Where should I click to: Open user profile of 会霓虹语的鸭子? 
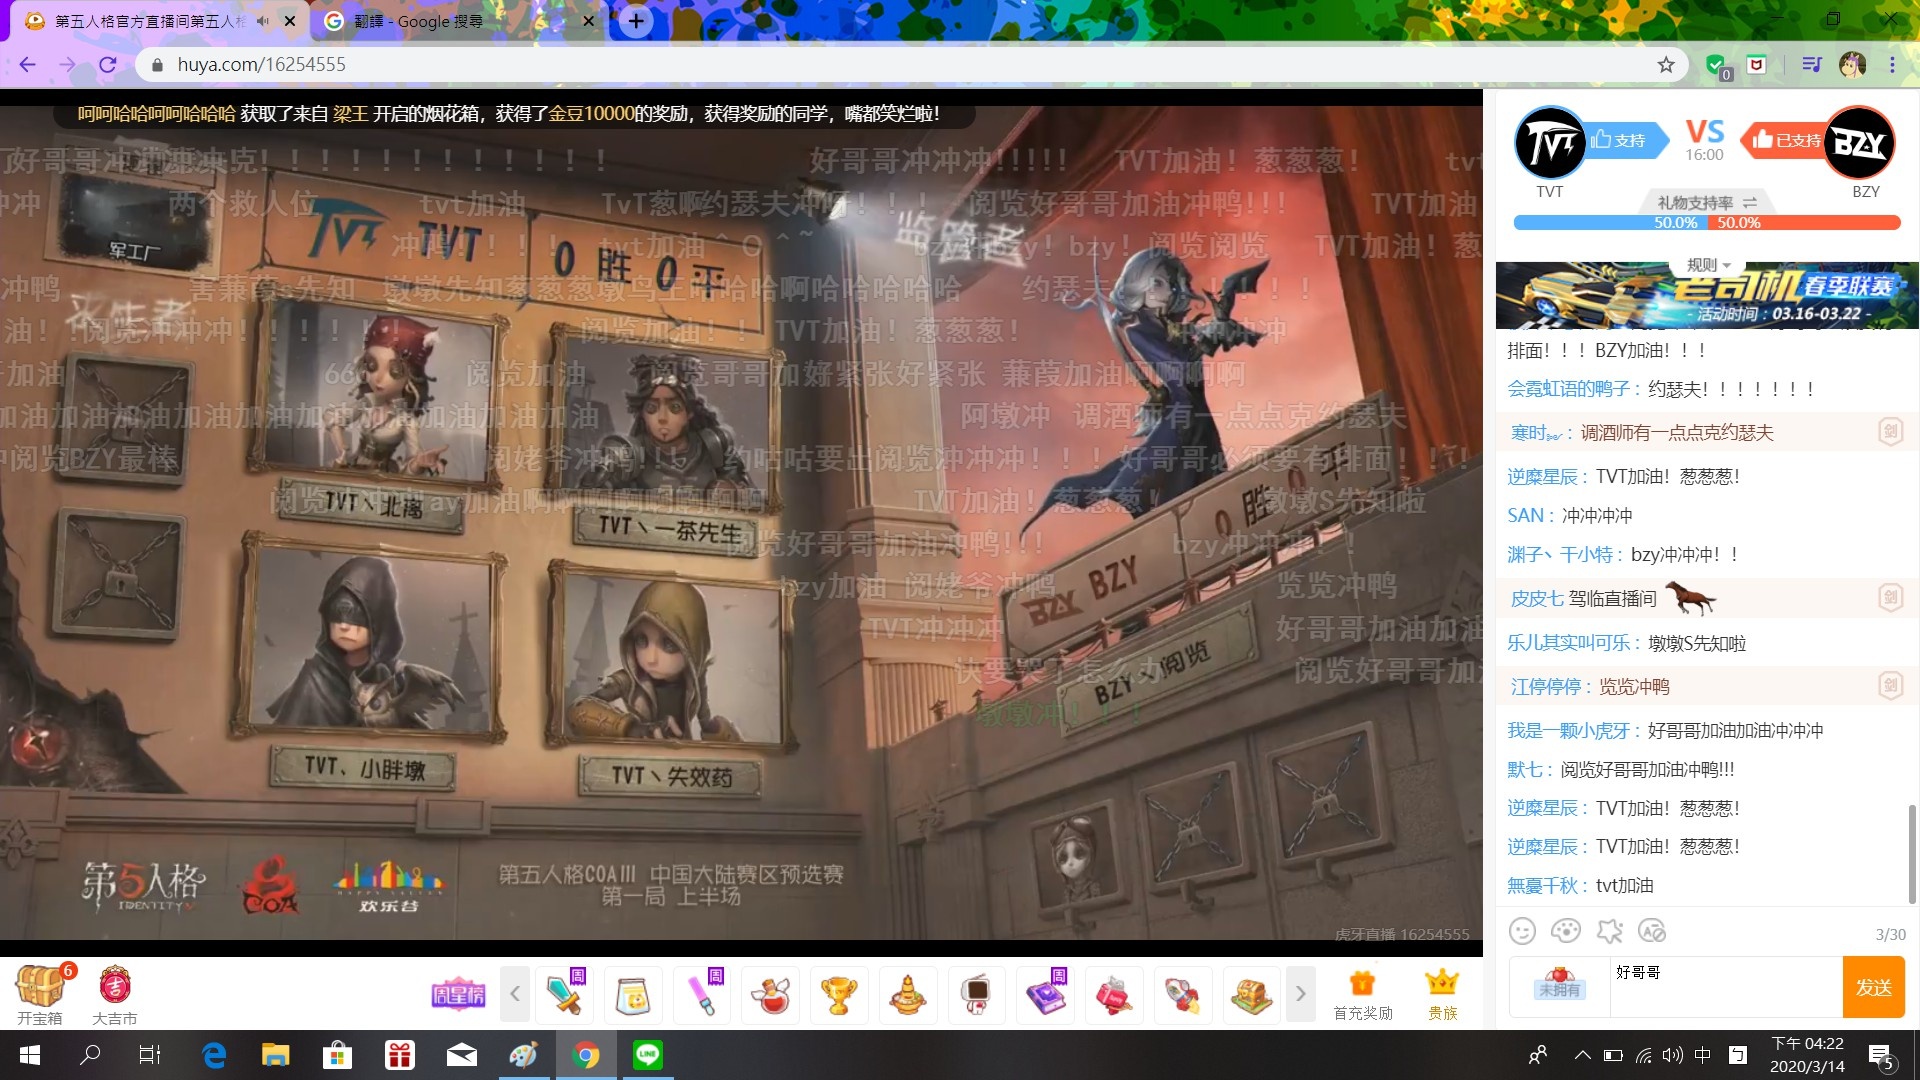(1569, 389)
